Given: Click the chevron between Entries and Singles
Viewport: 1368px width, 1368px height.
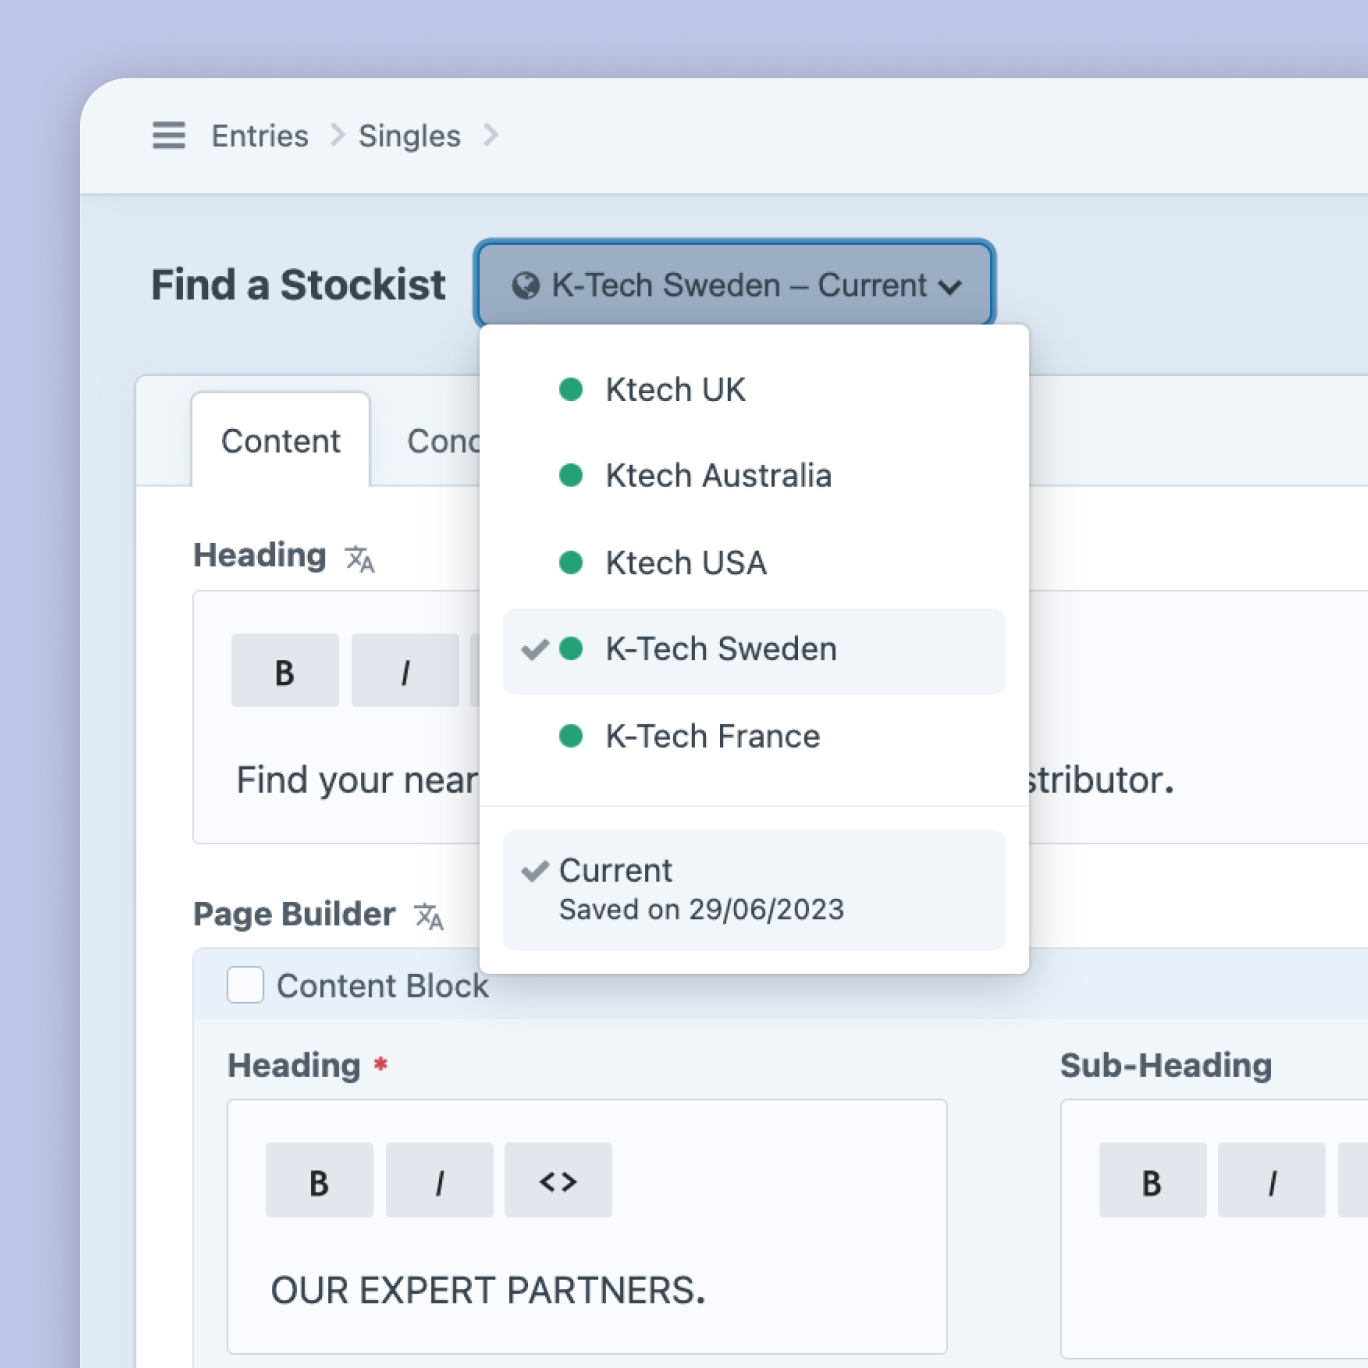Looking at the screenshot, I should point(337,135).
